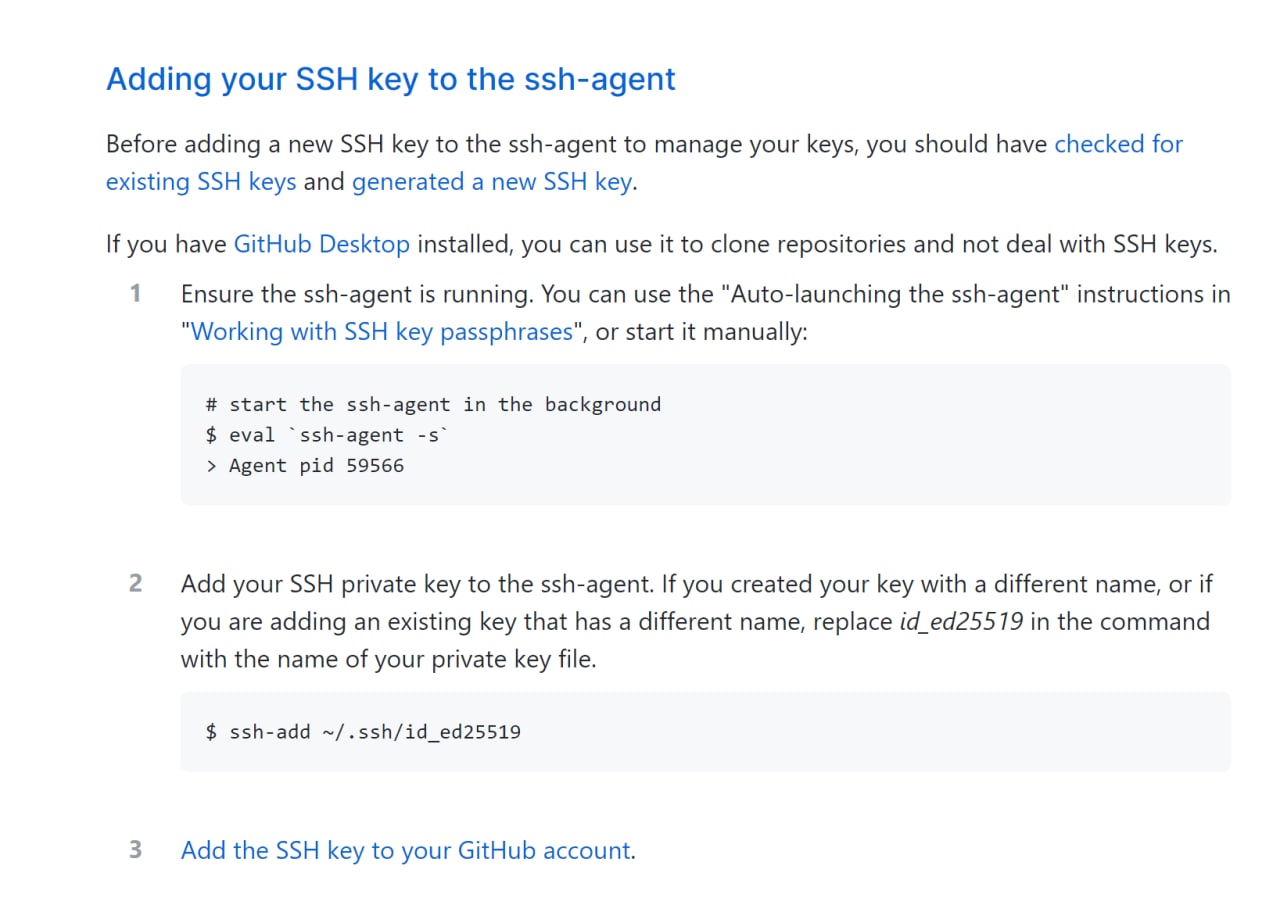Screen dimensions: 1280x905
Task: Open 'Working with SSH key passphrases' link
Action: pyautogui.click(x=382, y=332)
